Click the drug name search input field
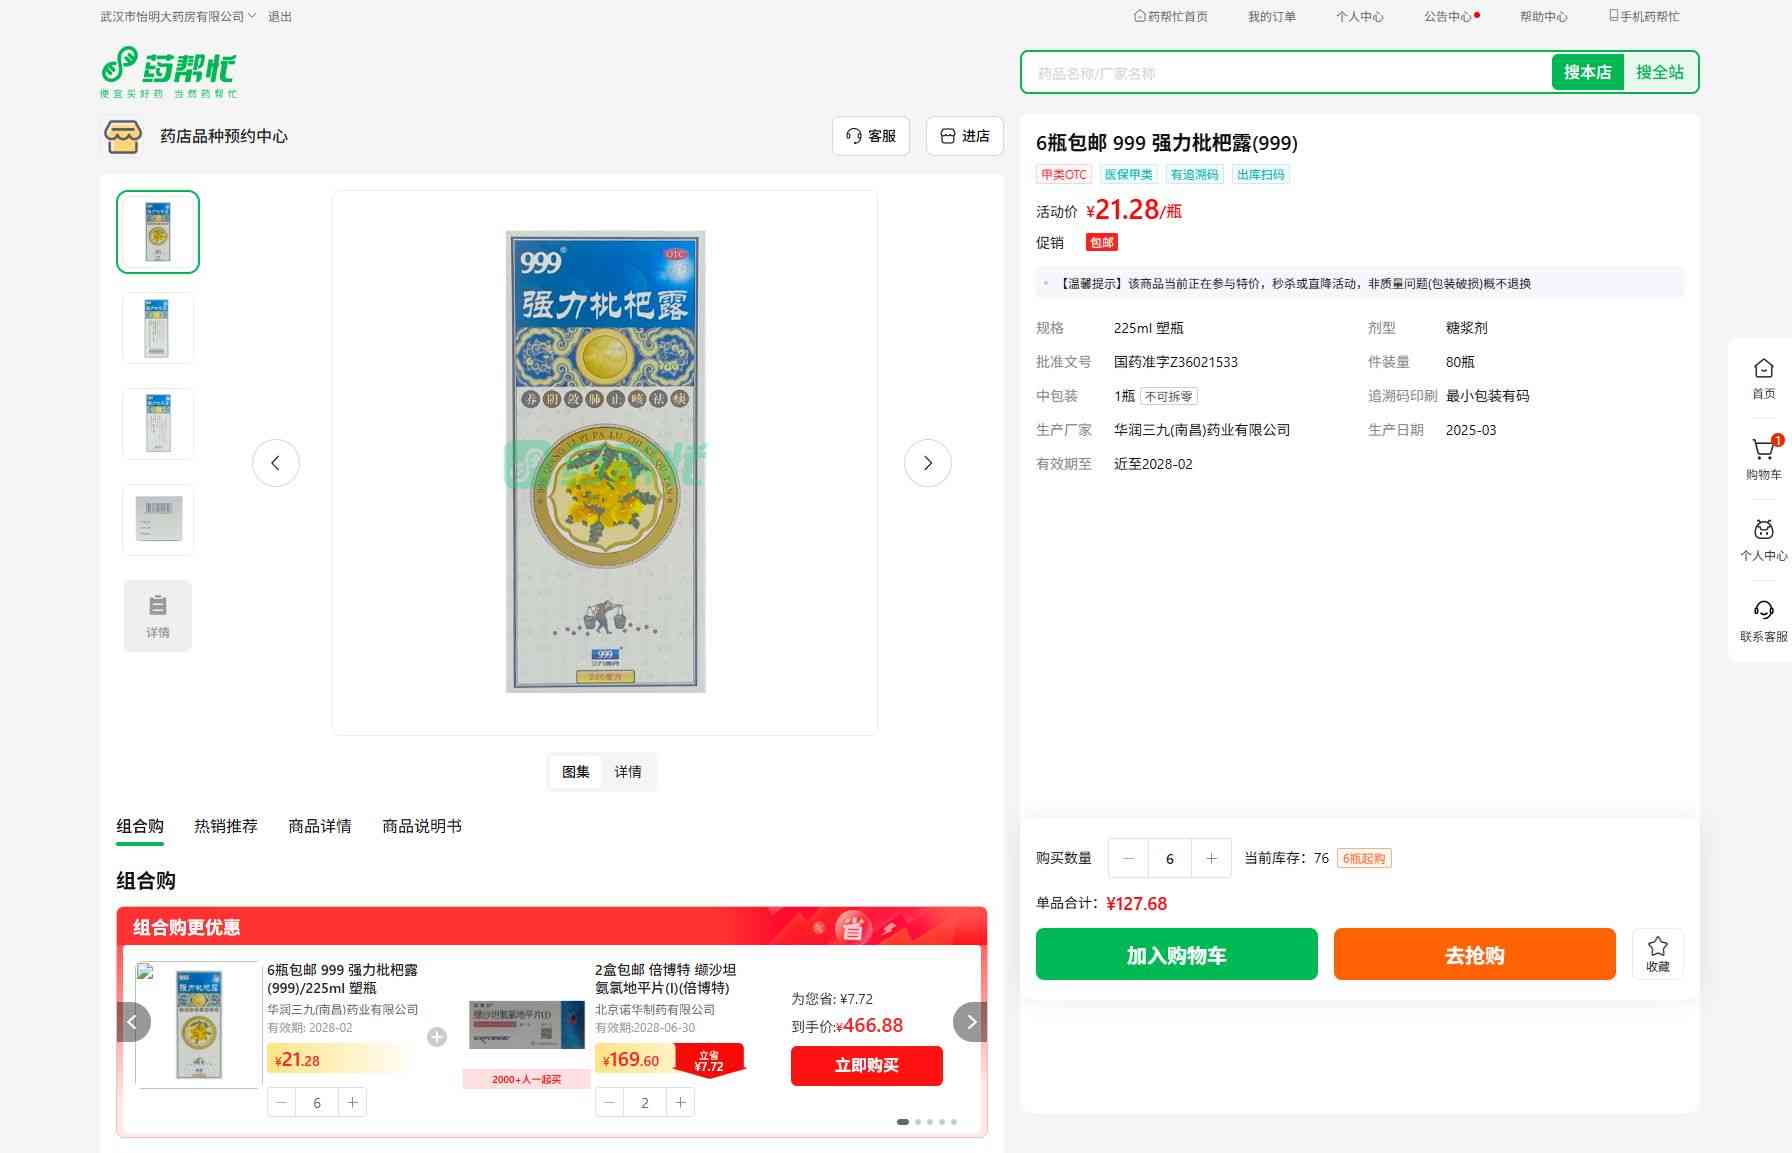The image size is (1792, 1153). tap(1285, 73)
